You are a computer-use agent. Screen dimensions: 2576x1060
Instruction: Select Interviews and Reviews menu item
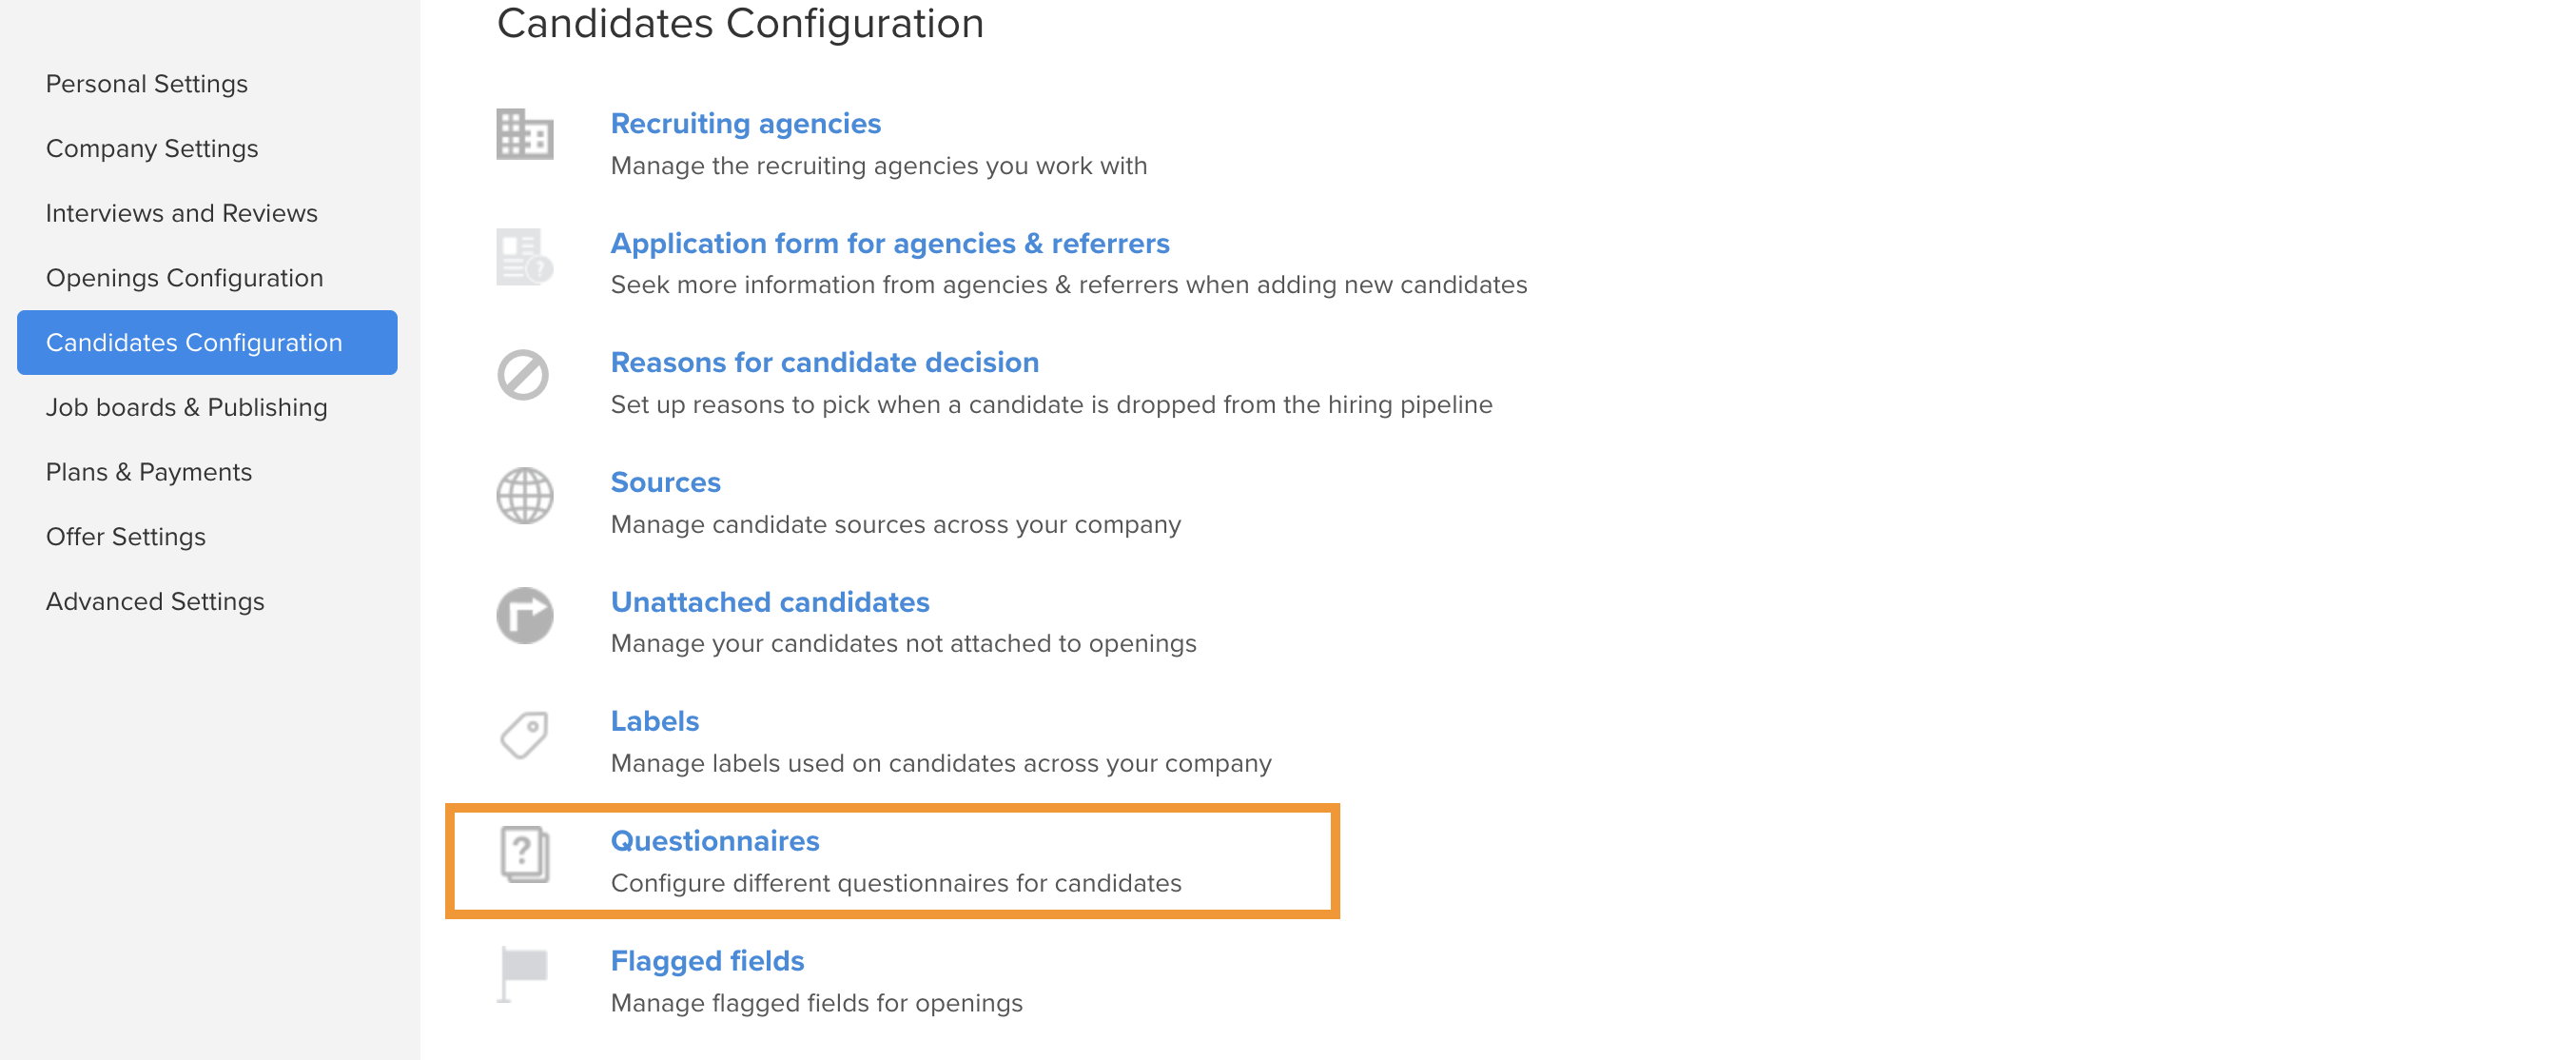[182, 213]
